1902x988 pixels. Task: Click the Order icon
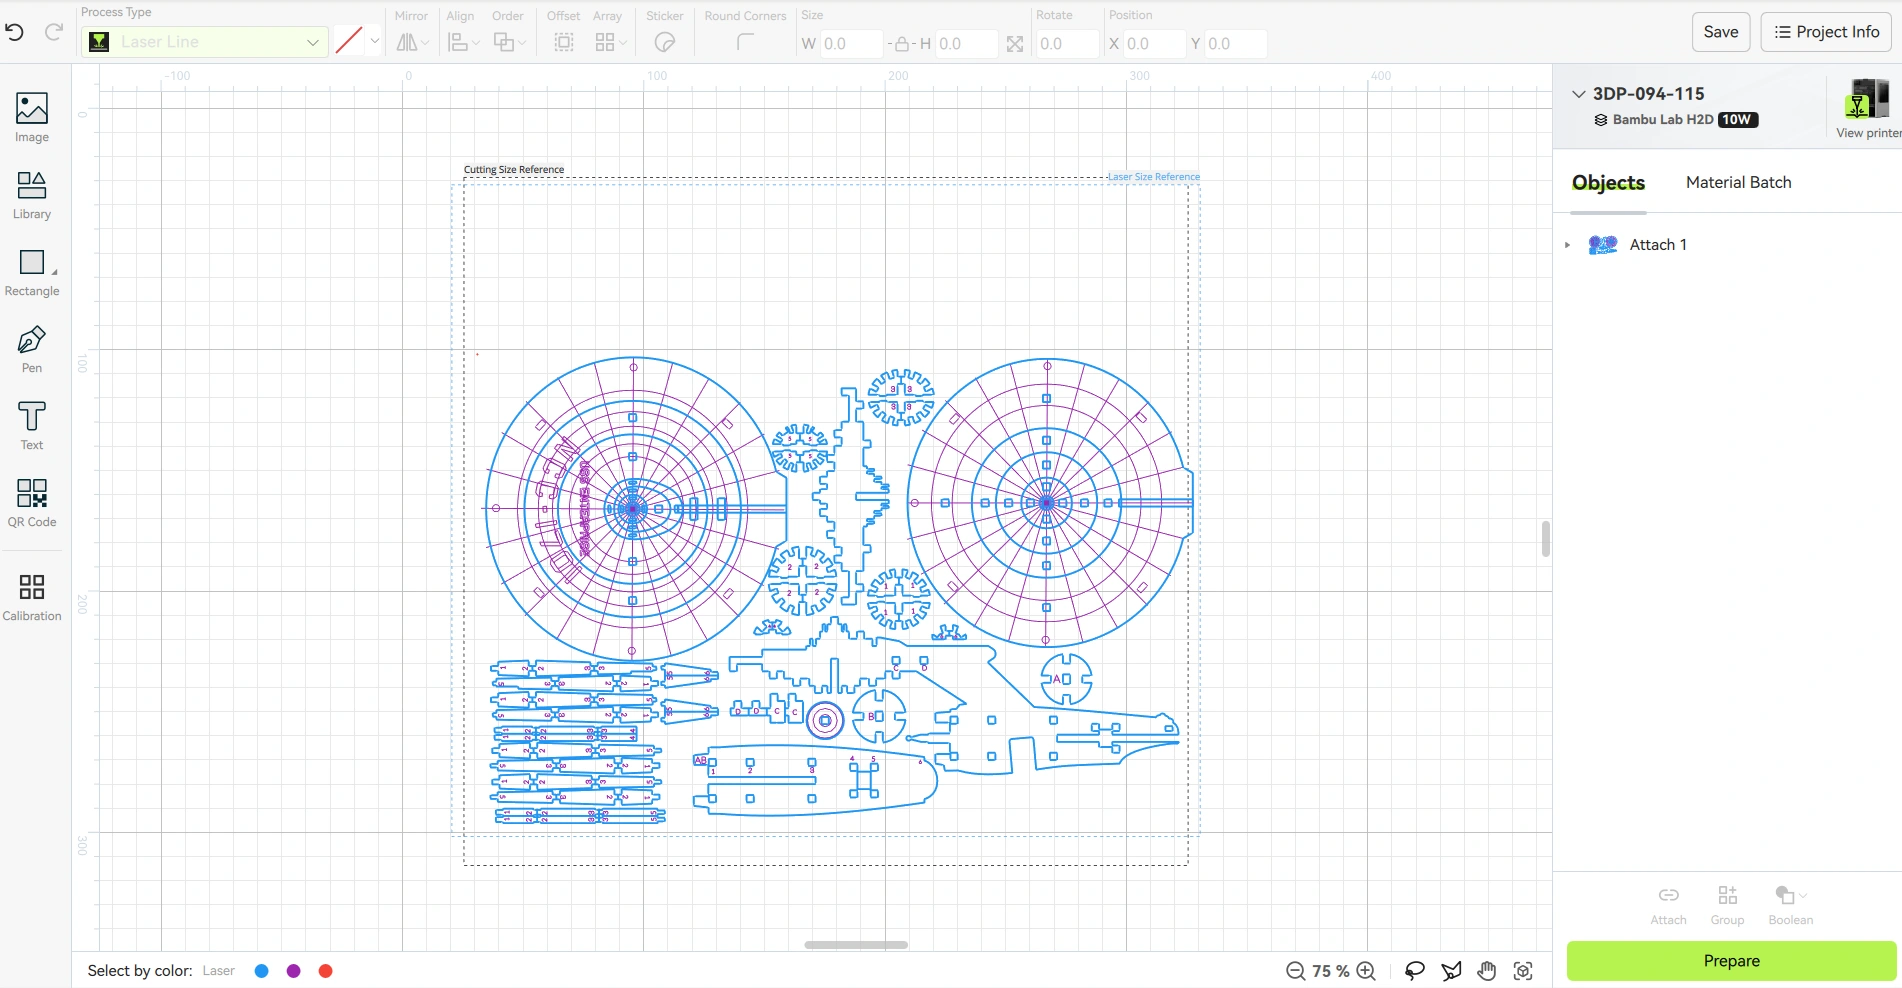504,42
